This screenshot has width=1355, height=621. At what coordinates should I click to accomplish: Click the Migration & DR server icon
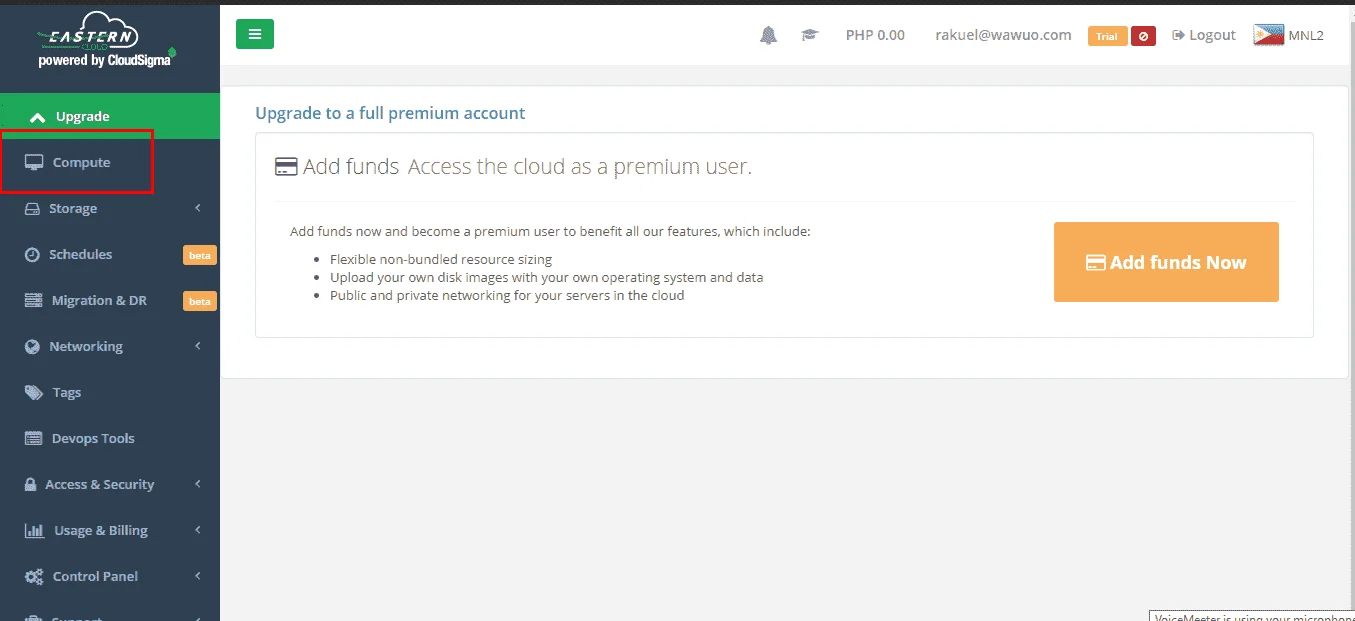(34, 300)
